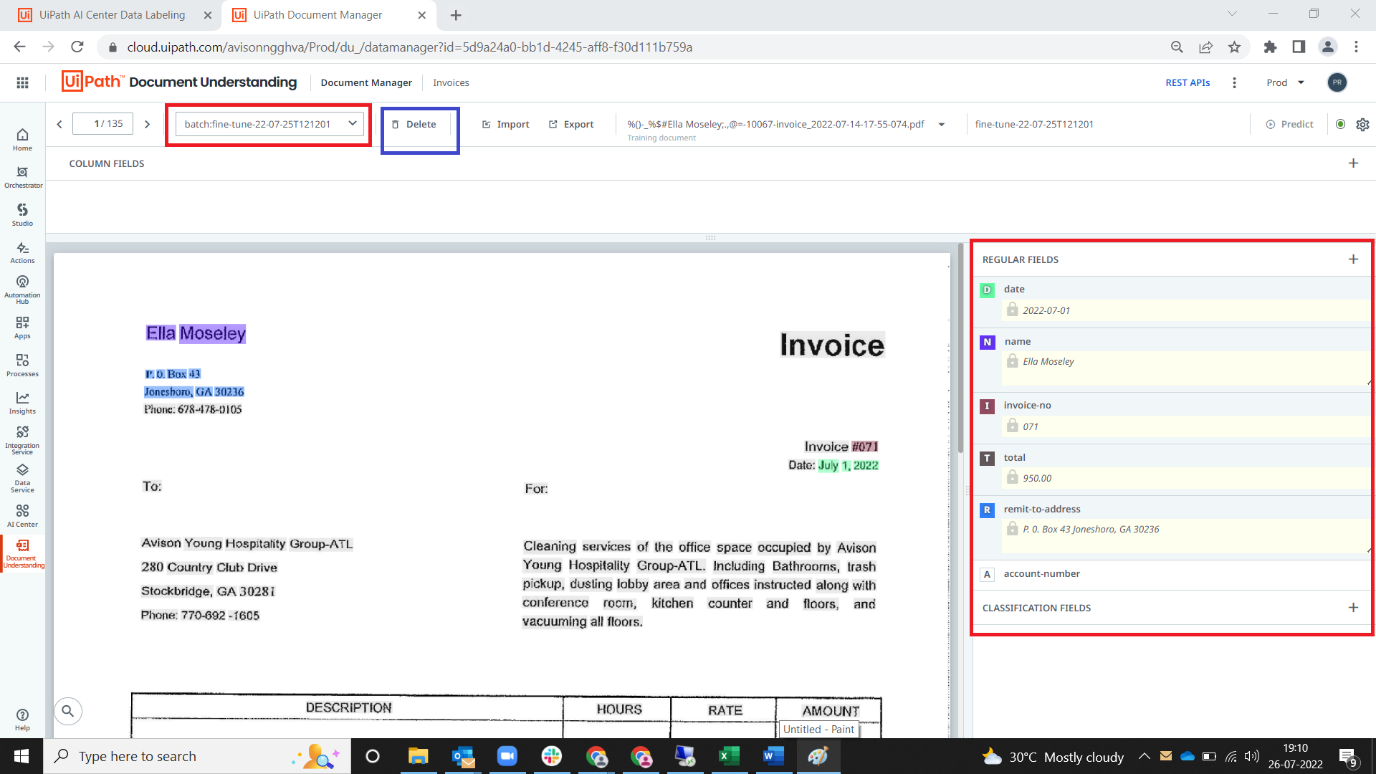Image resolution: width=1376 pixels, height=774 pixels.
Task: Add a new classification field
Action: pos(1353,607)
